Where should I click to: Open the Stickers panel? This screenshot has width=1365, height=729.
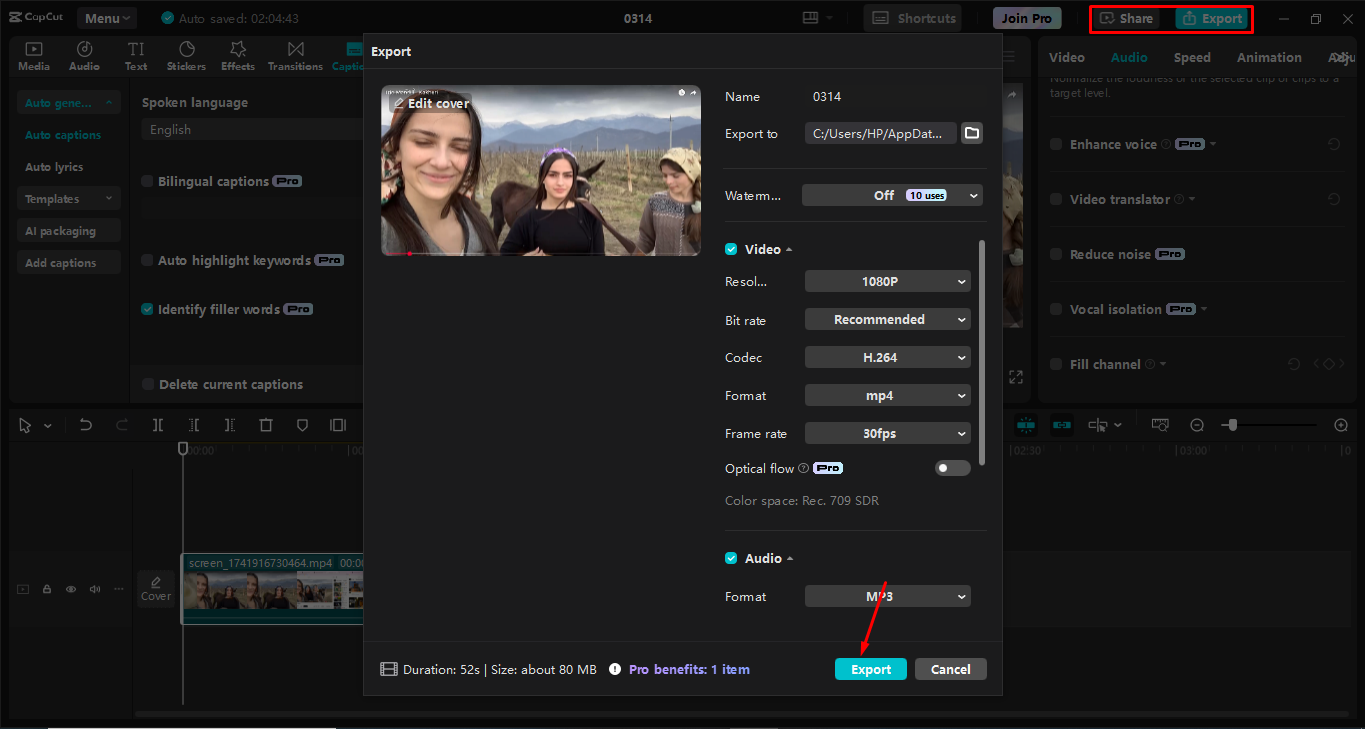pyautogui.click(x=186, y=55)
